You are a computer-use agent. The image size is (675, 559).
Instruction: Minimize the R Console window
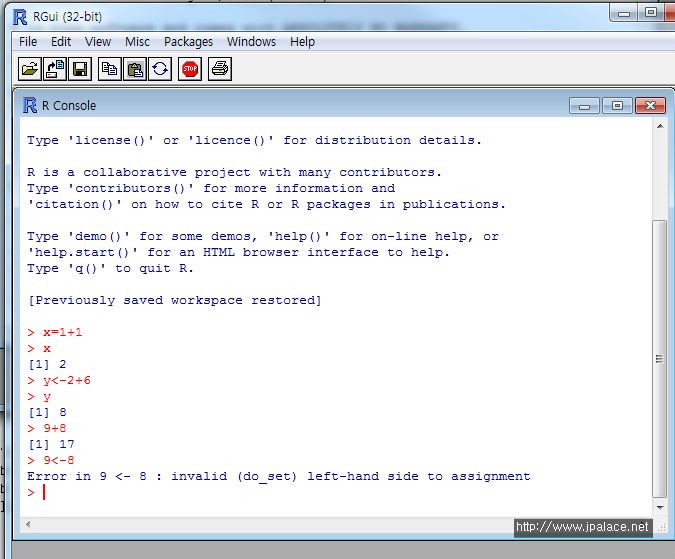[584, 106]
